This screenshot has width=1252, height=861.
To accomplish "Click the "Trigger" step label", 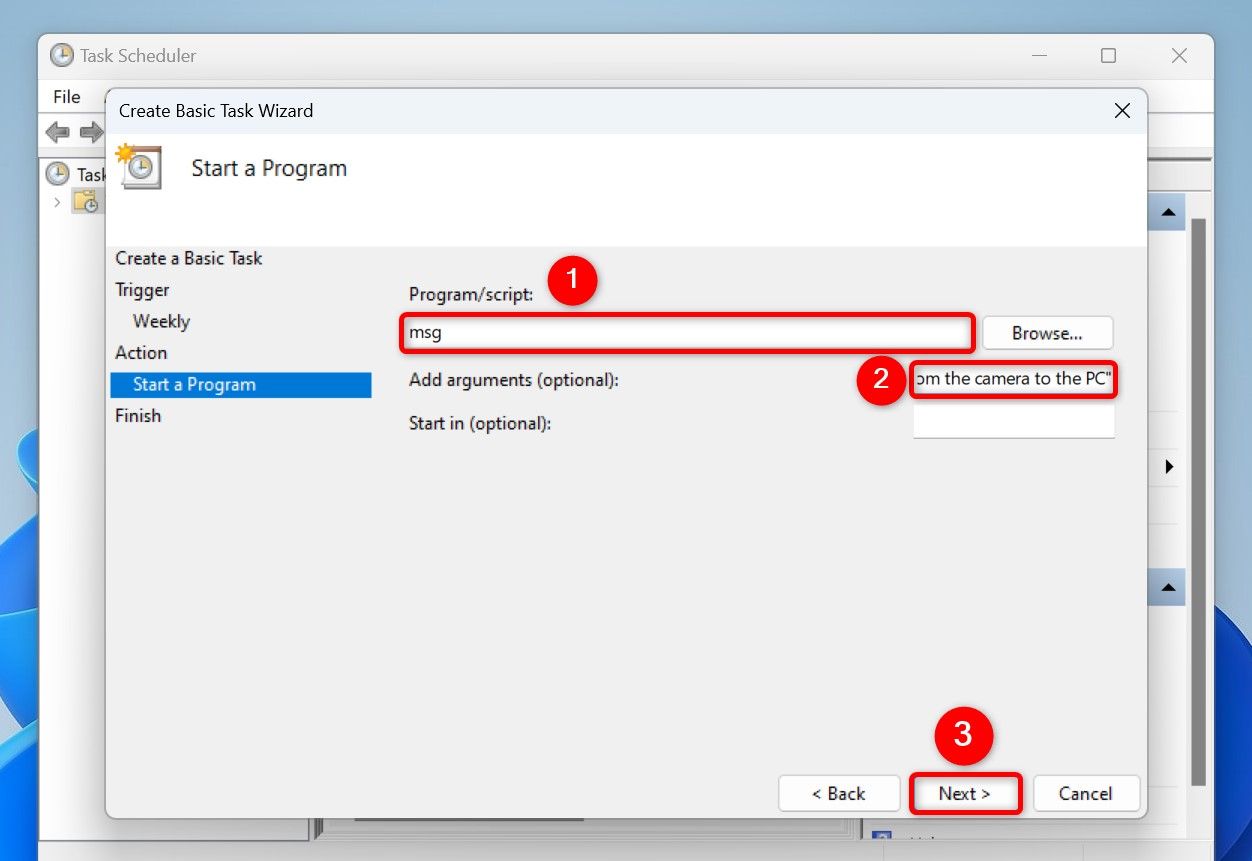I will pyautogui.click(x=142, y=290).
